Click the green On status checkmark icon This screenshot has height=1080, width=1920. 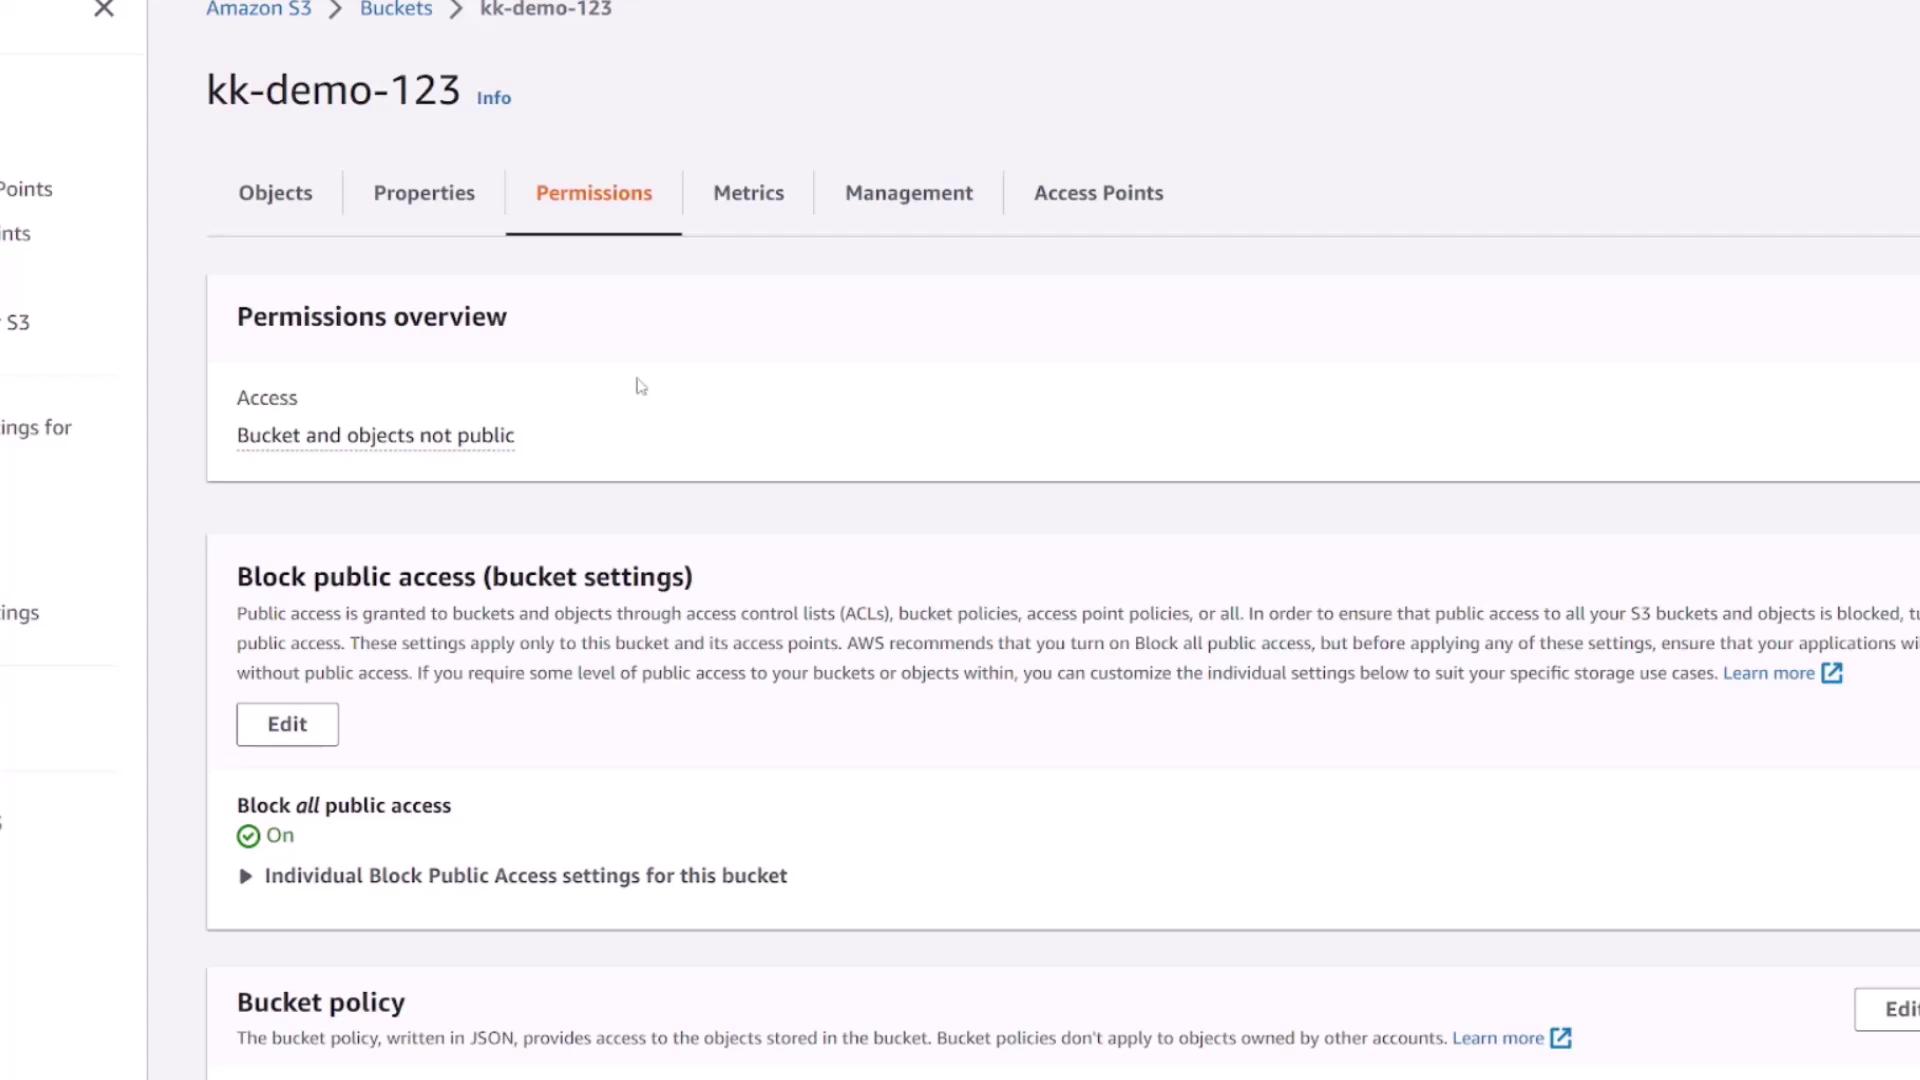tap(248, 836)
